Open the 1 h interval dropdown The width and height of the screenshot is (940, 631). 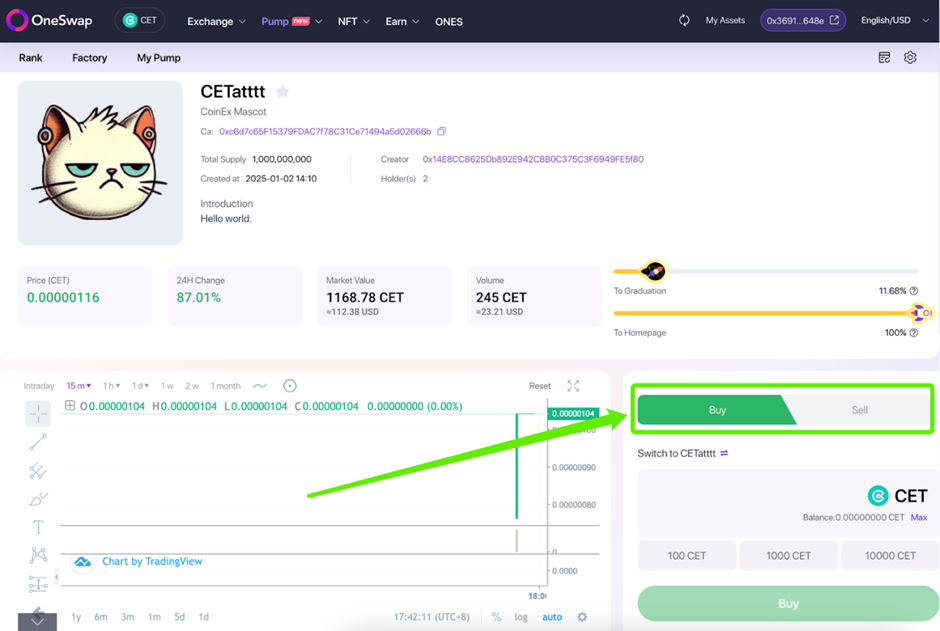coord(111,386)
